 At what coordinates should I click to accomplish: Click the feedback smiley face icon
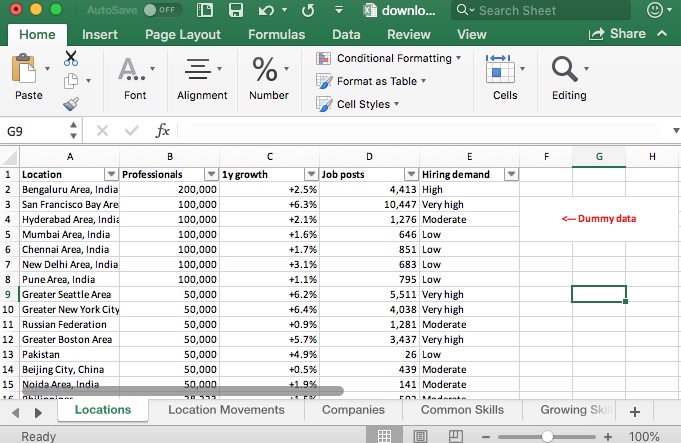(657, 11)
